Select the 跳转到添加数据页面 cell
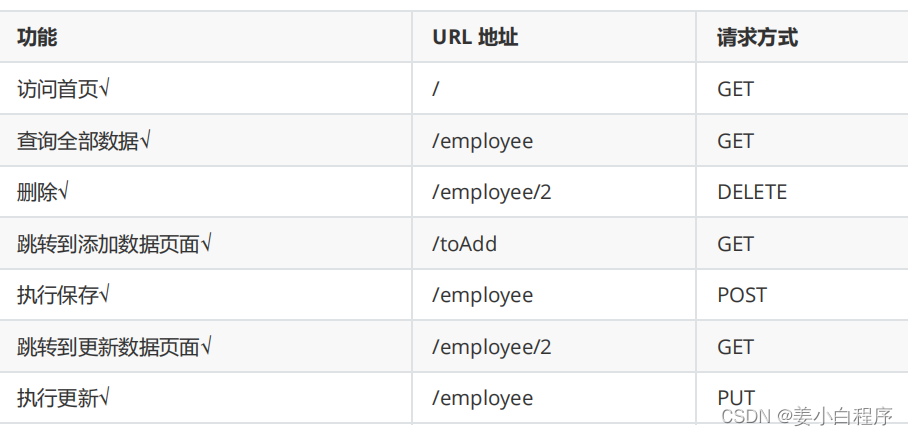Image resolution: width=908 pixels, height=436 pixels. click(115, 244)
